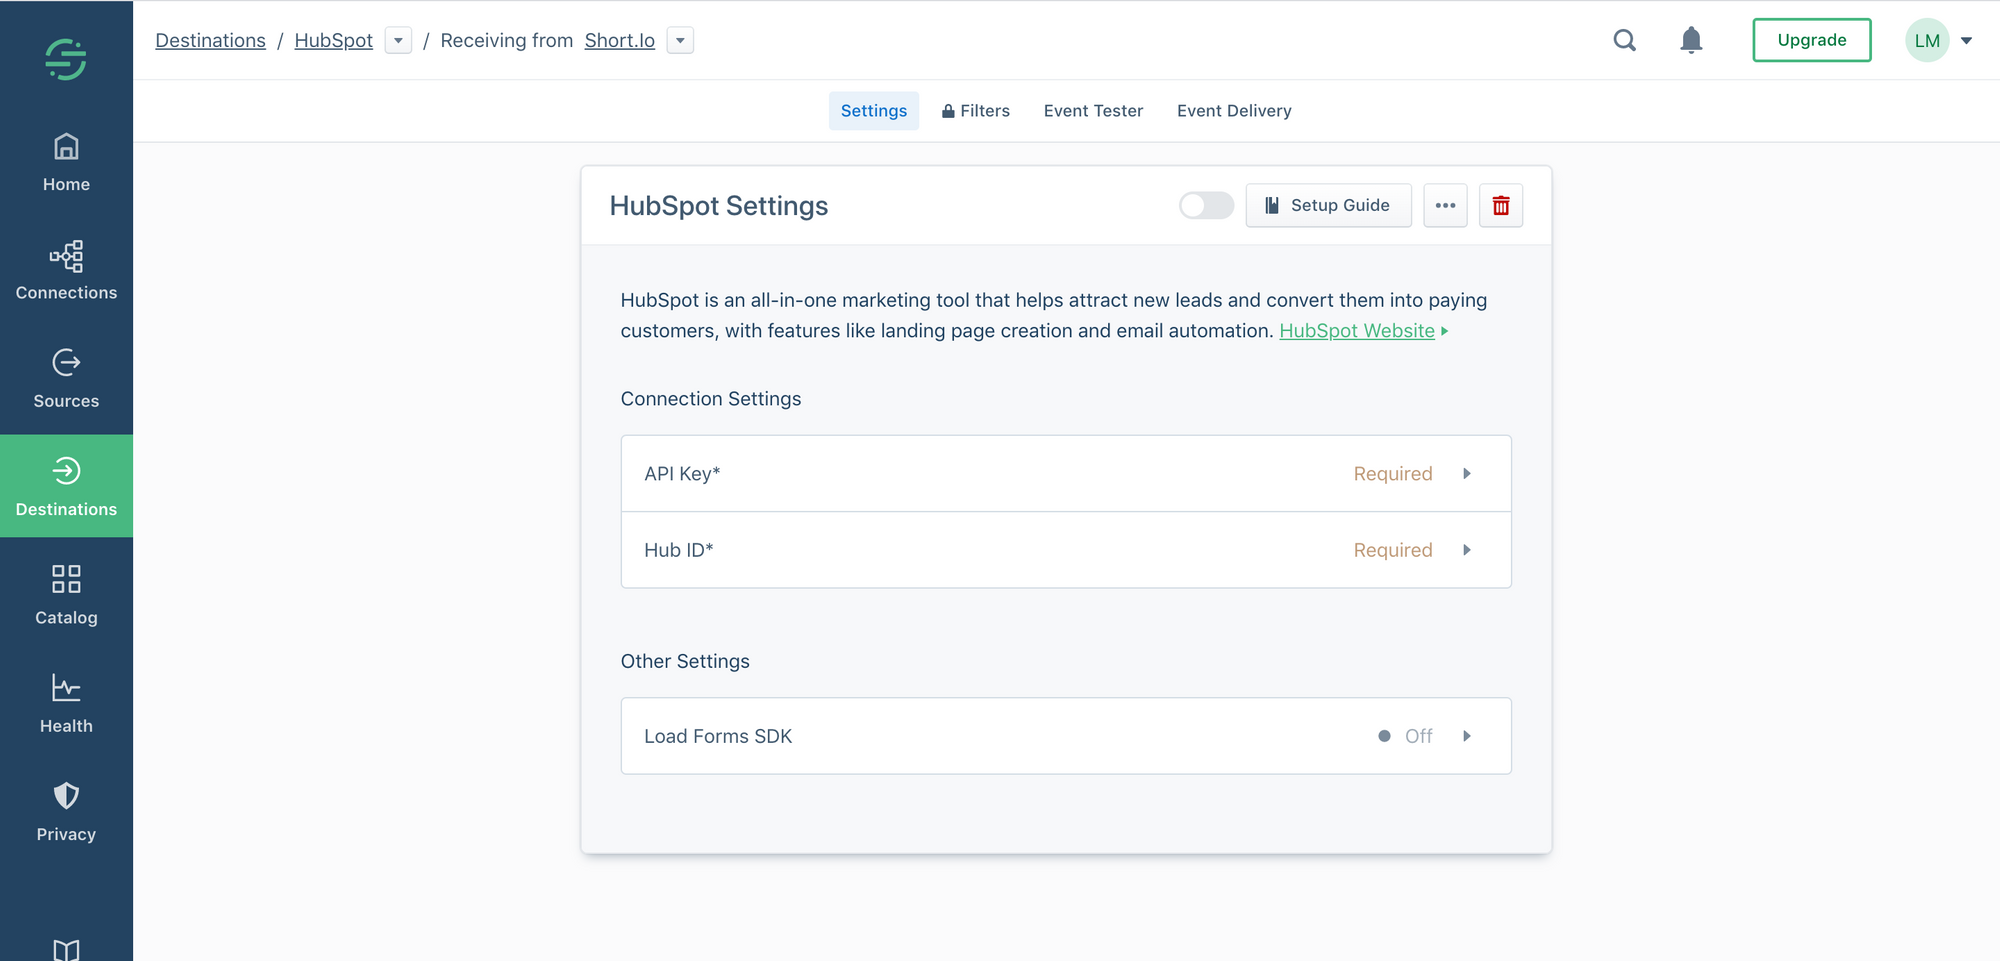Image resolution: width=2000 pixels, height=961 pixels.
Task: Open the HubSpot breadcrumb dropdown
Action: coord(398,40)
